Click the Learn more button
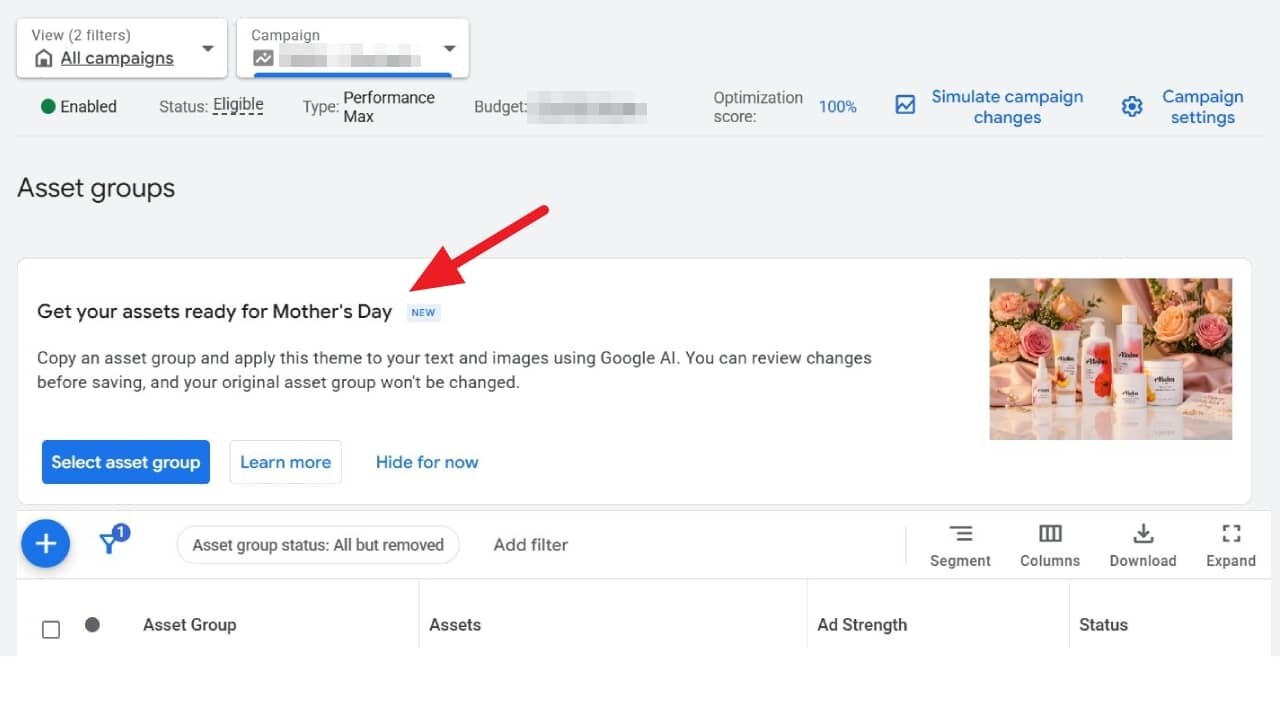The width and height of the screenshot is (1280, 720). (285, 462)
